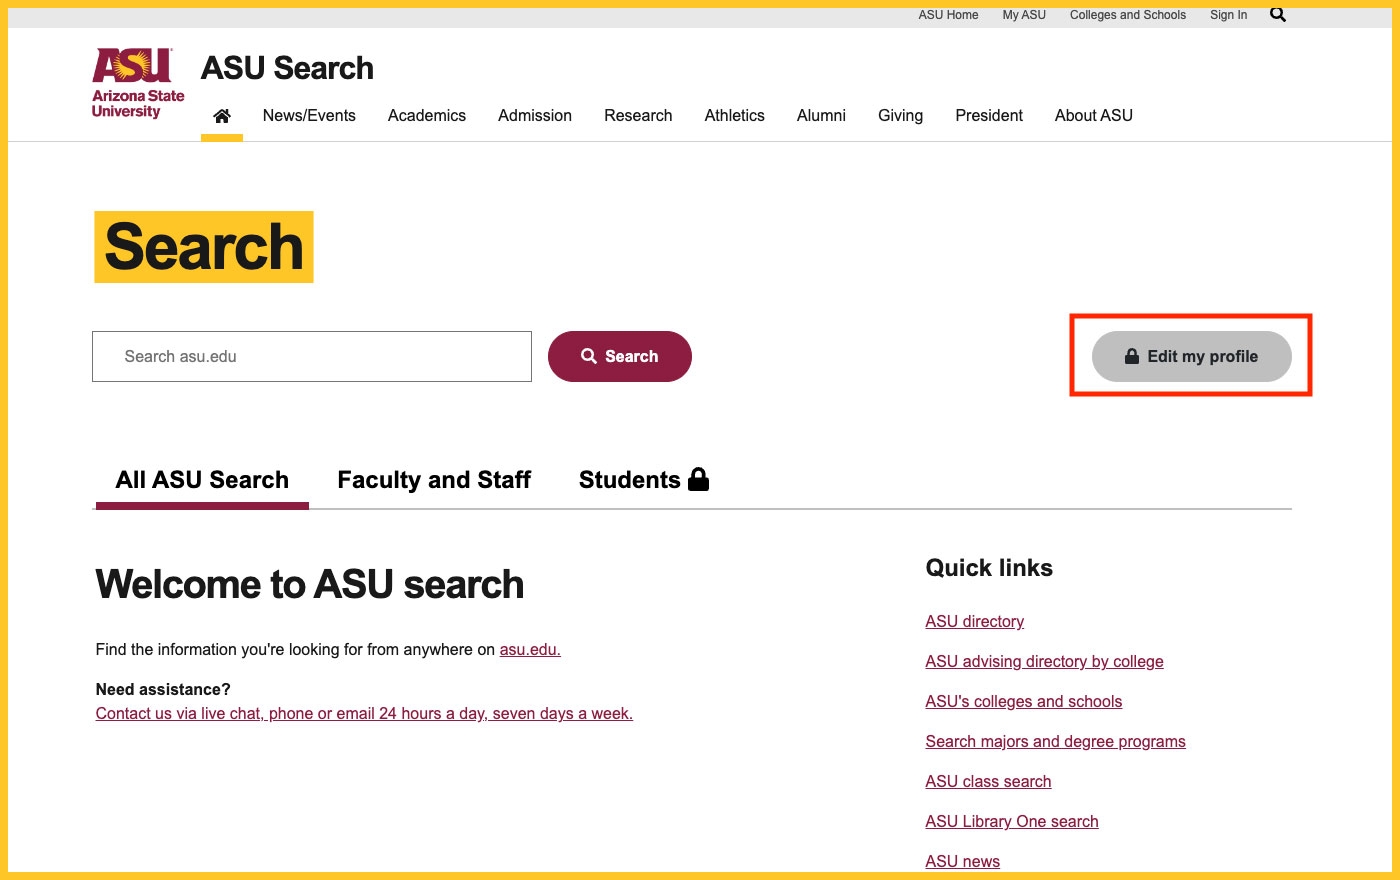
Task: Focus the Search asu.edu input field
Action: click(x=312, y=356)
